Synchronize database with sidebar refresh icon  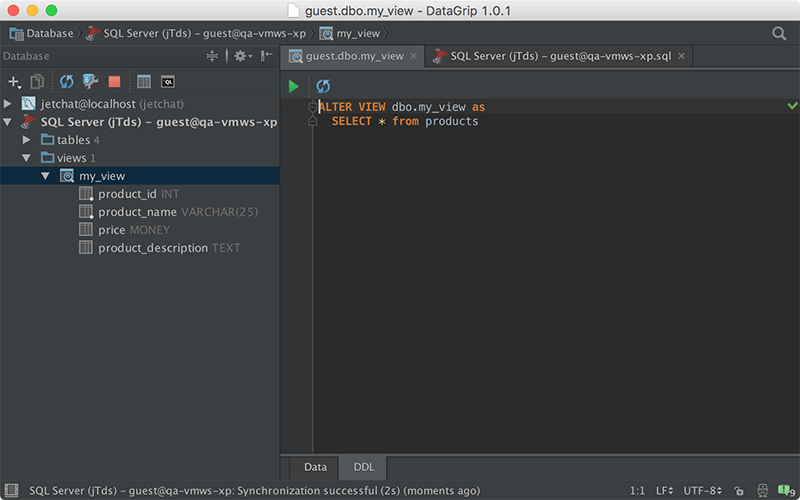coord(66,82)
